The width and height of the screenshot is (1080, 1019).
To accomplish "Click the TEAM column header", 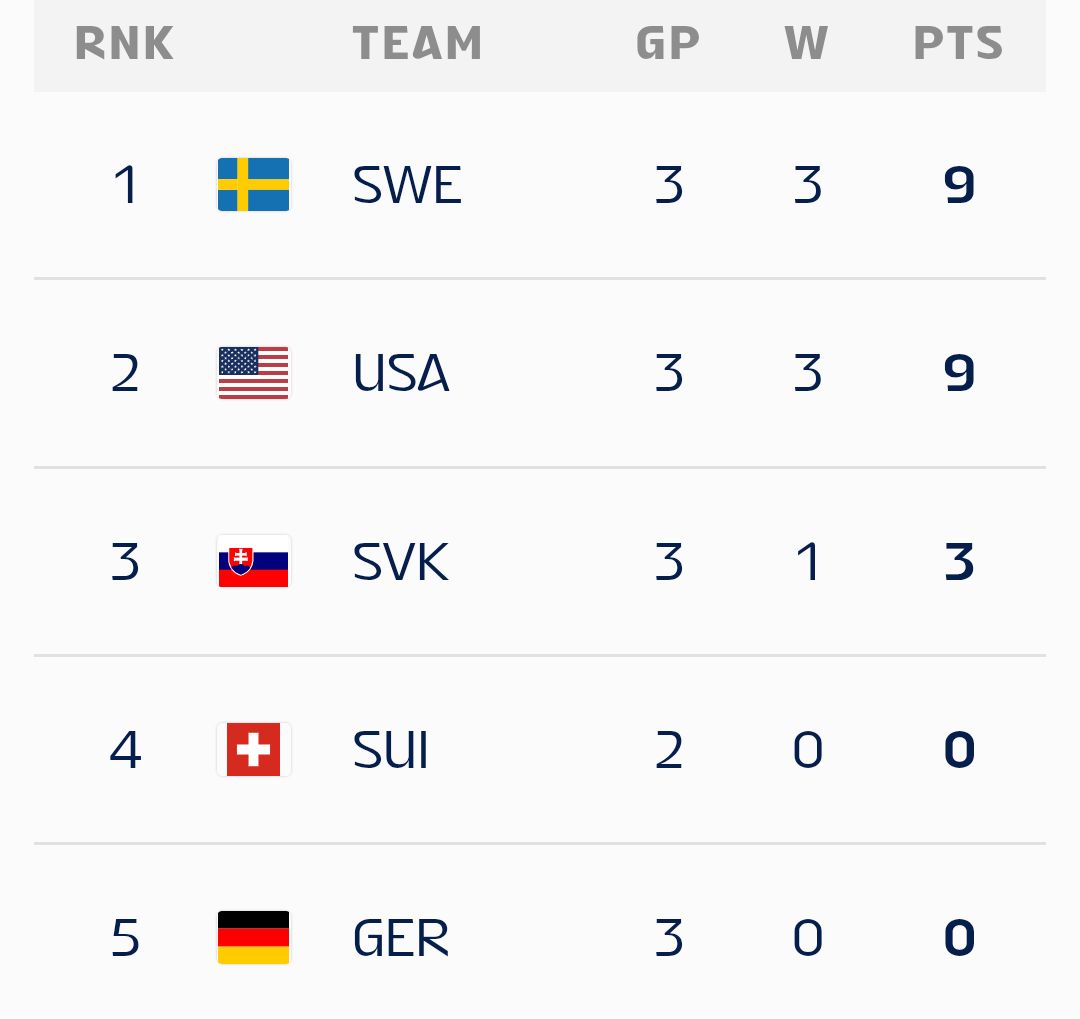I will (417, 44).
